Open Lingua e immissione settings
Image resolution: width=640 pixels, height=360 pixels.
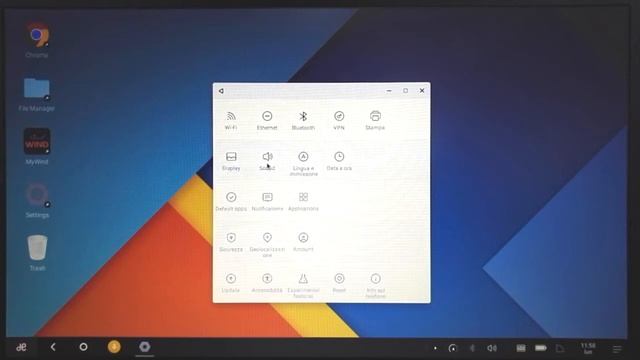coord(303,163)
